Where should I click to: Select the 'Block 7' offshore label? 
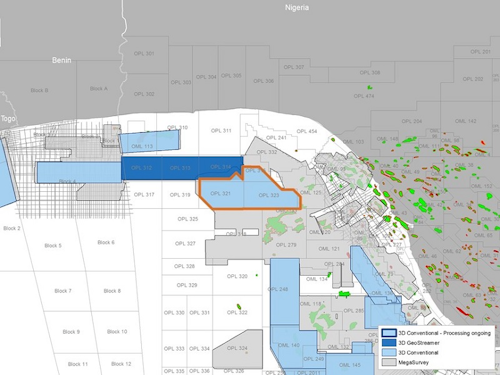tap(63, 291)
